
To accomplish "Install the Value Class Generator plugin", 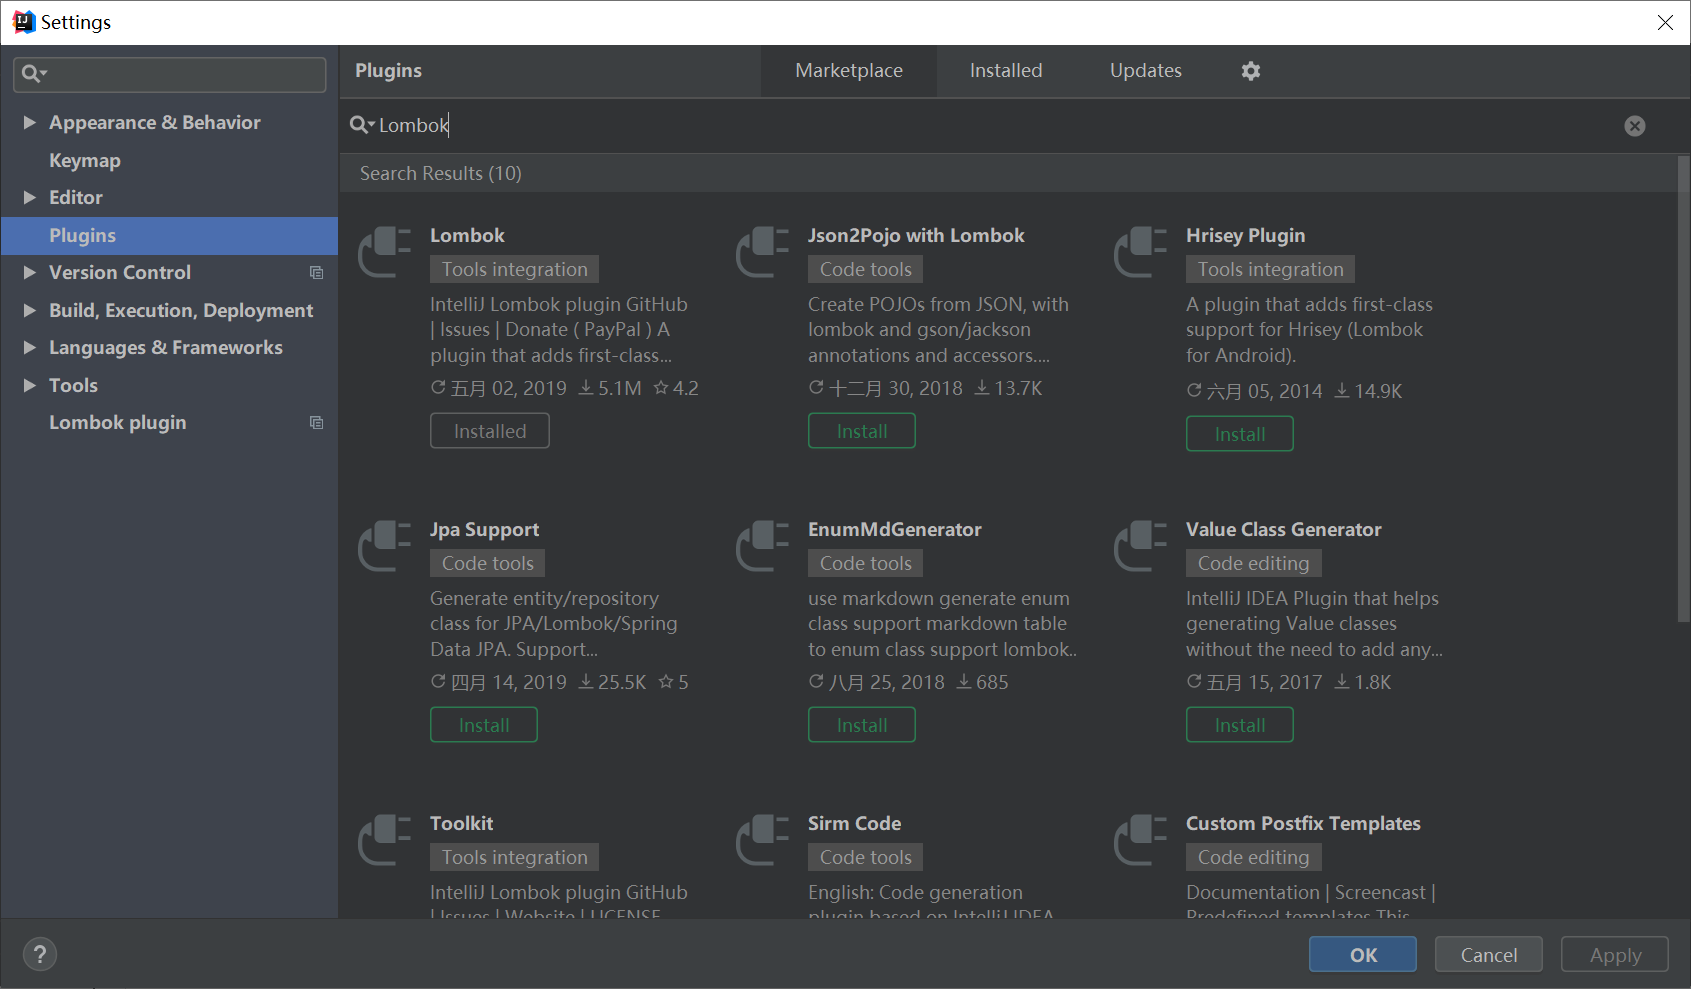I will (1240, 725).
